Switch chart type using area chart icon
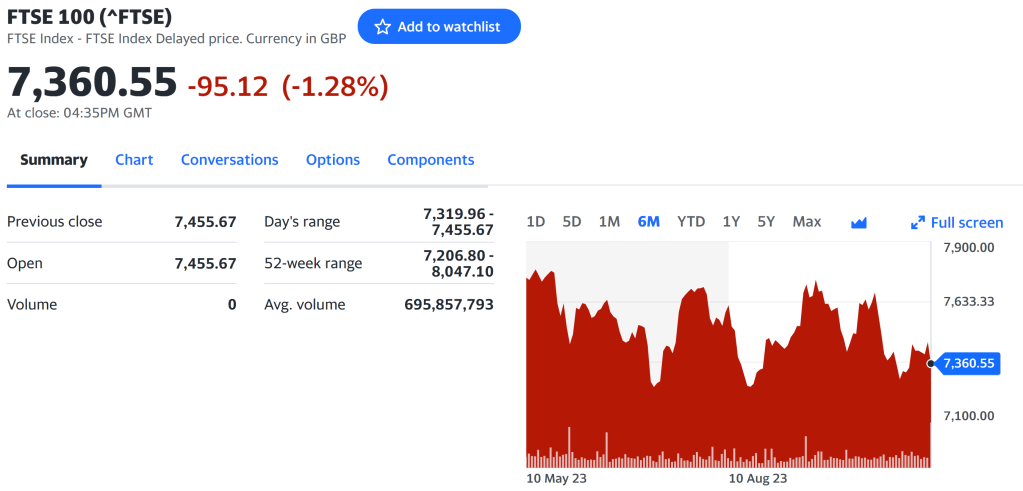Image resolution: width=1023 pixels, height=491 pixels. coord(858,222)
